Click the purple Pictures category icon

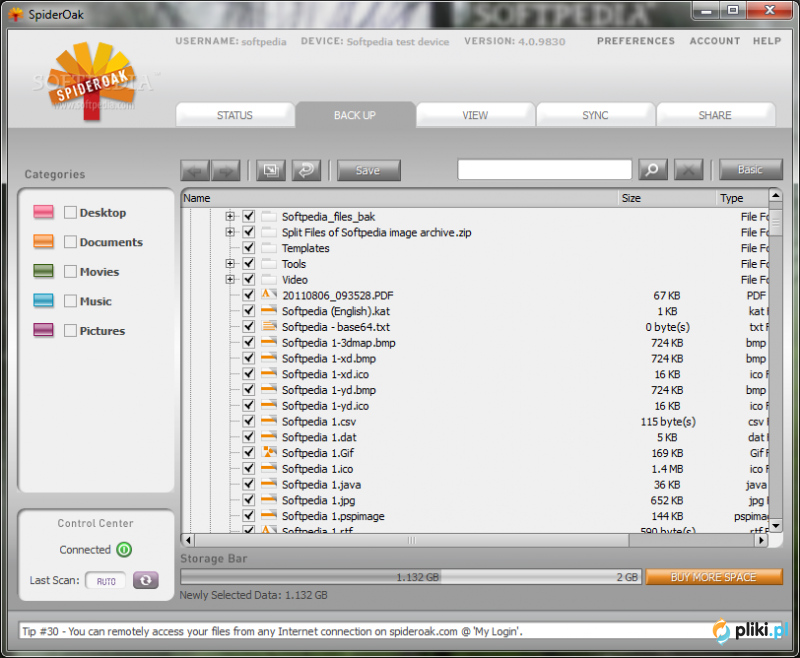[x=43, y=330]
